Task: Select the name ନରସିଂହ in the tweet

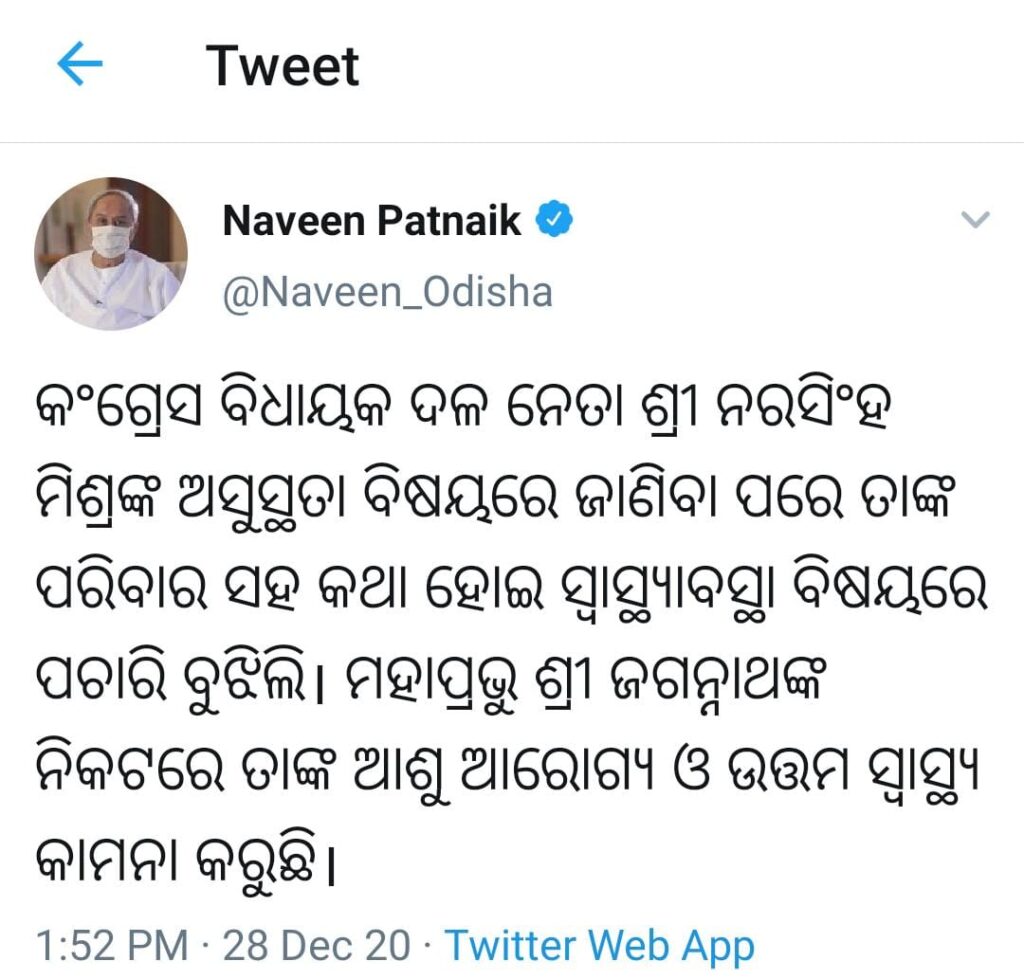Action: tap(804, 408)
